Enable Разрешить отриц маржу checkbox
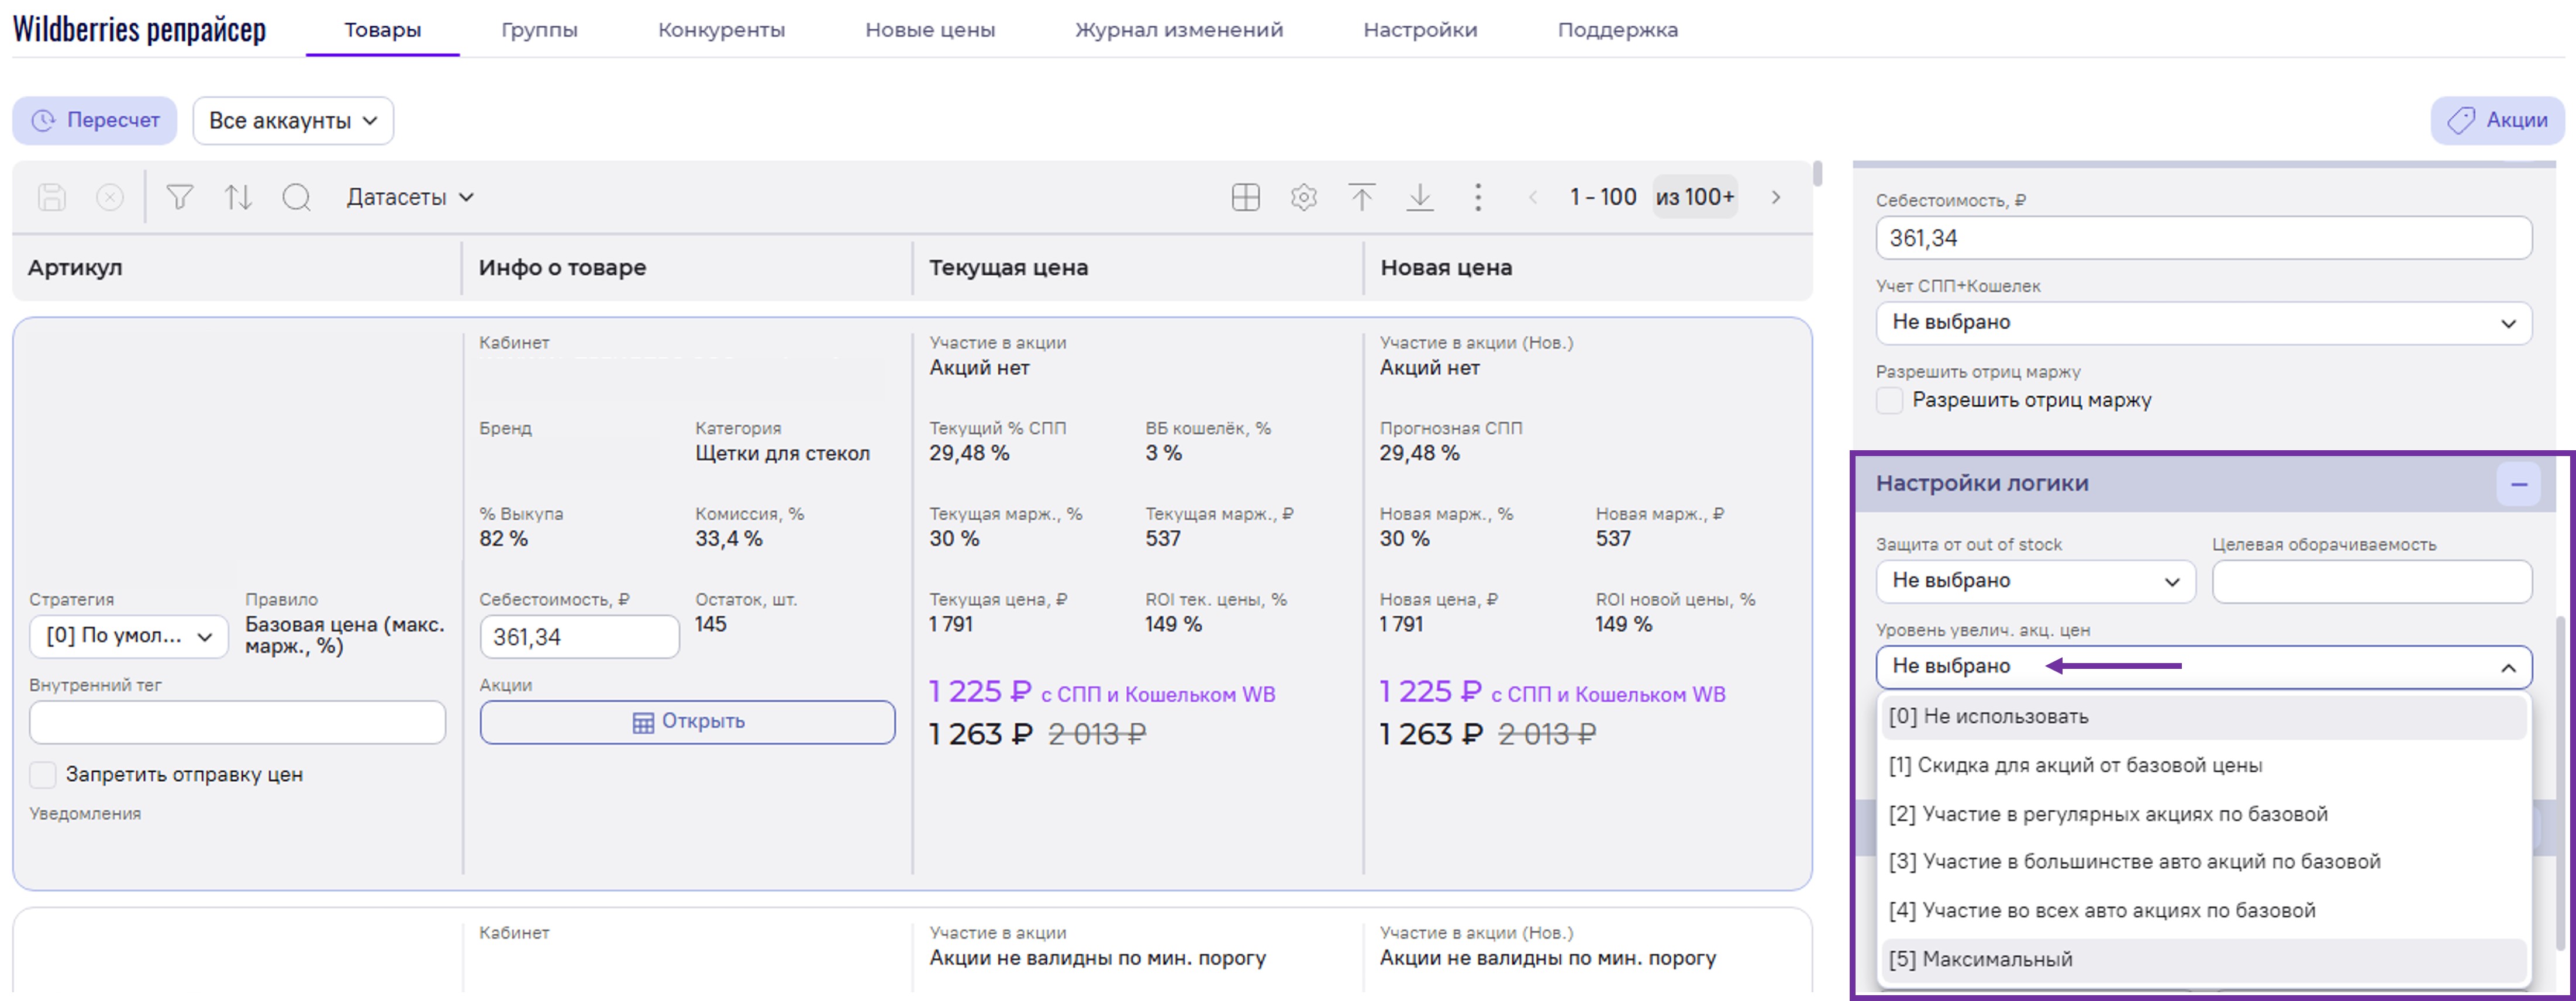Screen dimensions: 2576x1001 [x=1889, y=400]
